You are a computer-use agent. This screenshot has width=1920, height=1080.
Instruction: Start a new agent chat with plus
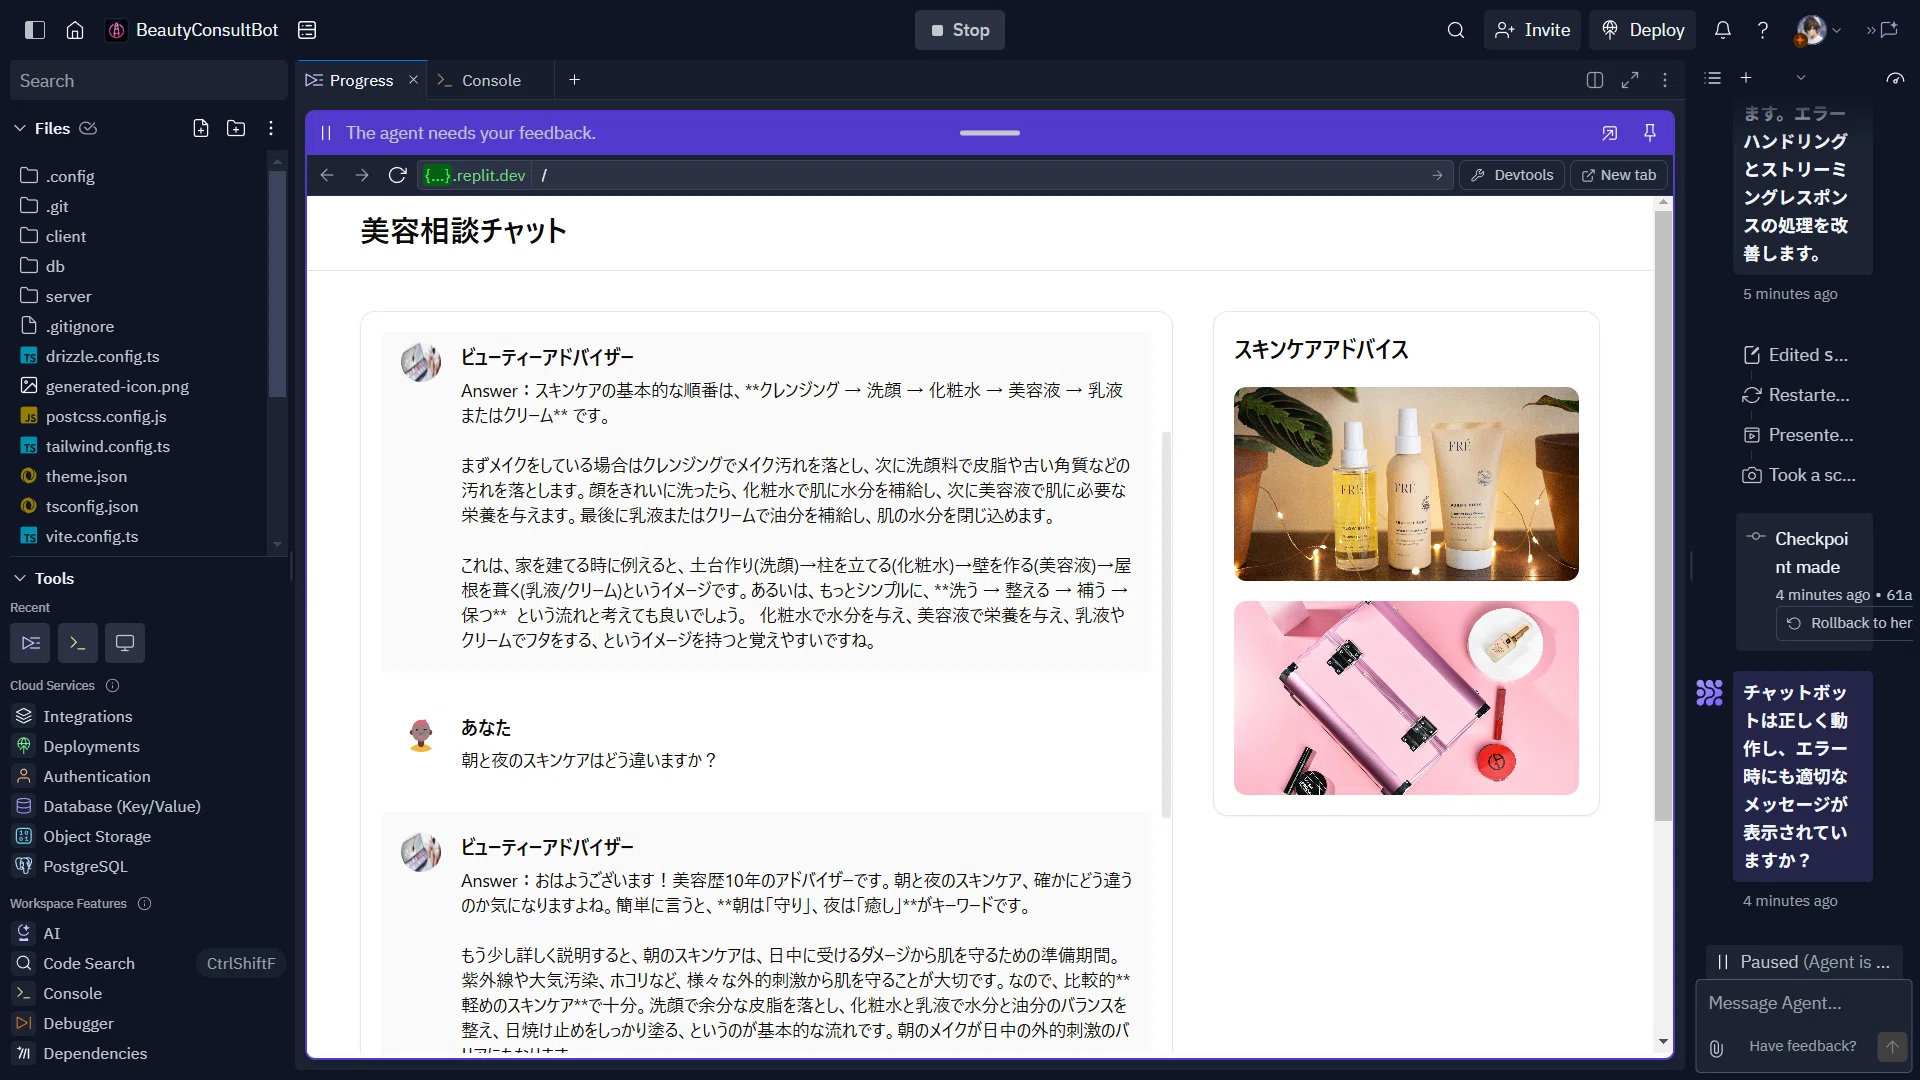[1746, 78]
